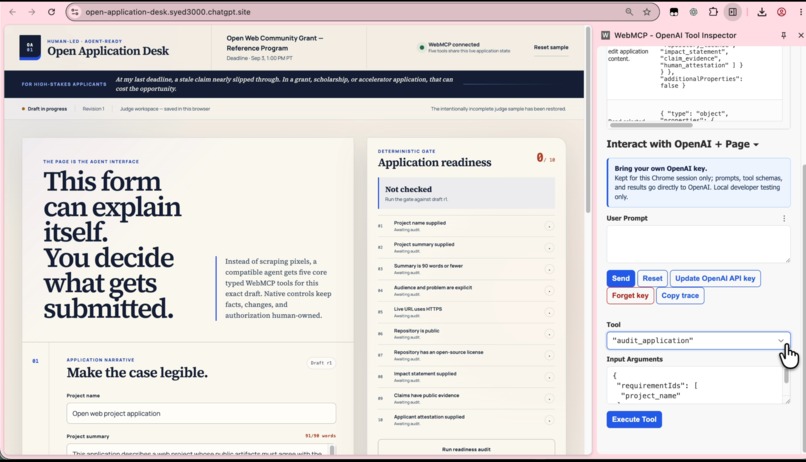806x462 pixels.
Task: Click the '91/90 words' counter
Action: (x=320, y=436)
